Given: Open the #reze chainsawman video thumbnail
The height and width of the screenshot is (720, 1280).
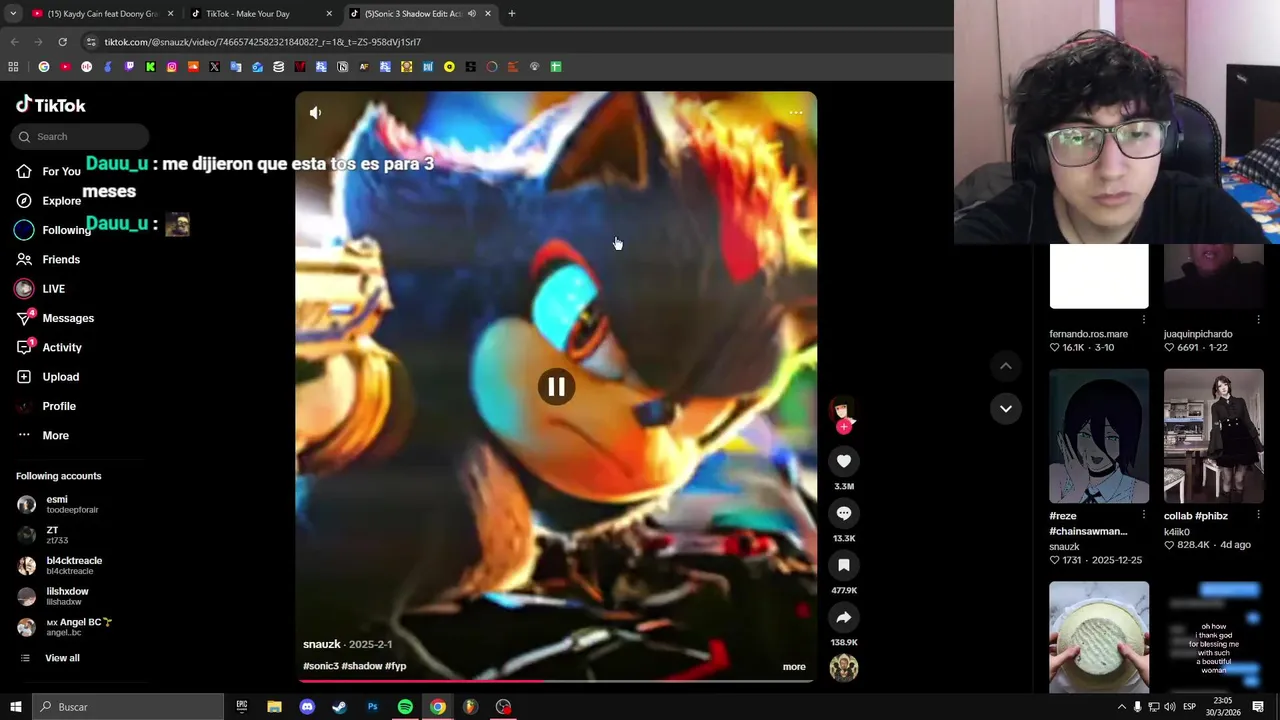Looking at the screenshot, I should 1099,436.
